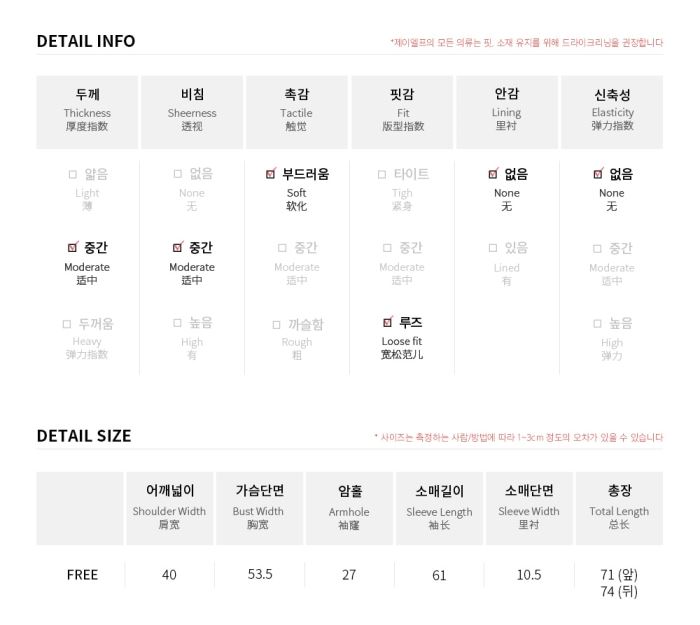The width and height of the screenshot is (700, 625).
Task: Toggle the None elasticity checkbox
Action: click(x=598, y=173)
